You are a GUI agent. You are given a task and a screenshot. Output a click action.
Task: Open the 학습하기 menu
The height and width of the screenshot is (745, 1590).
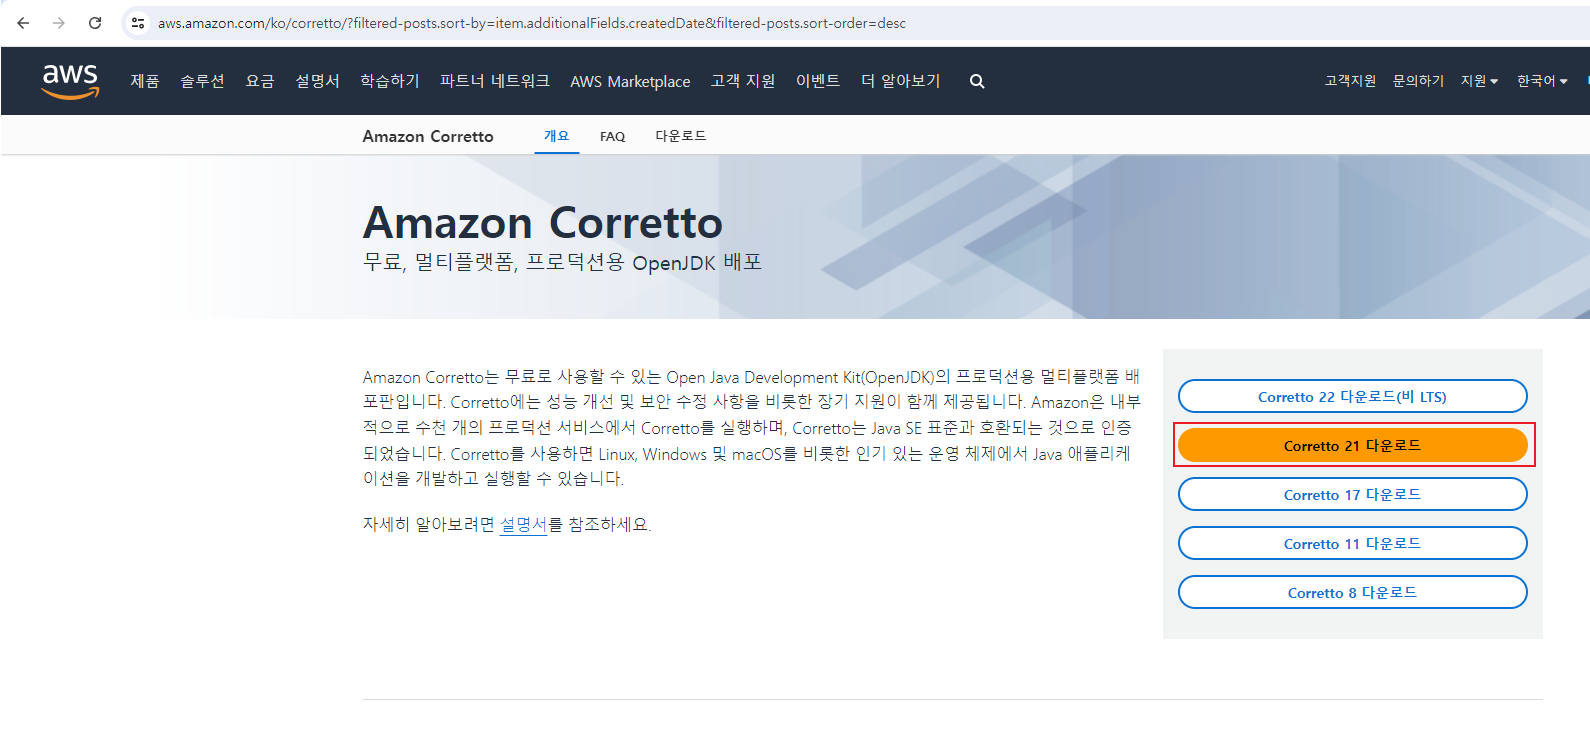tap(390, 81)
